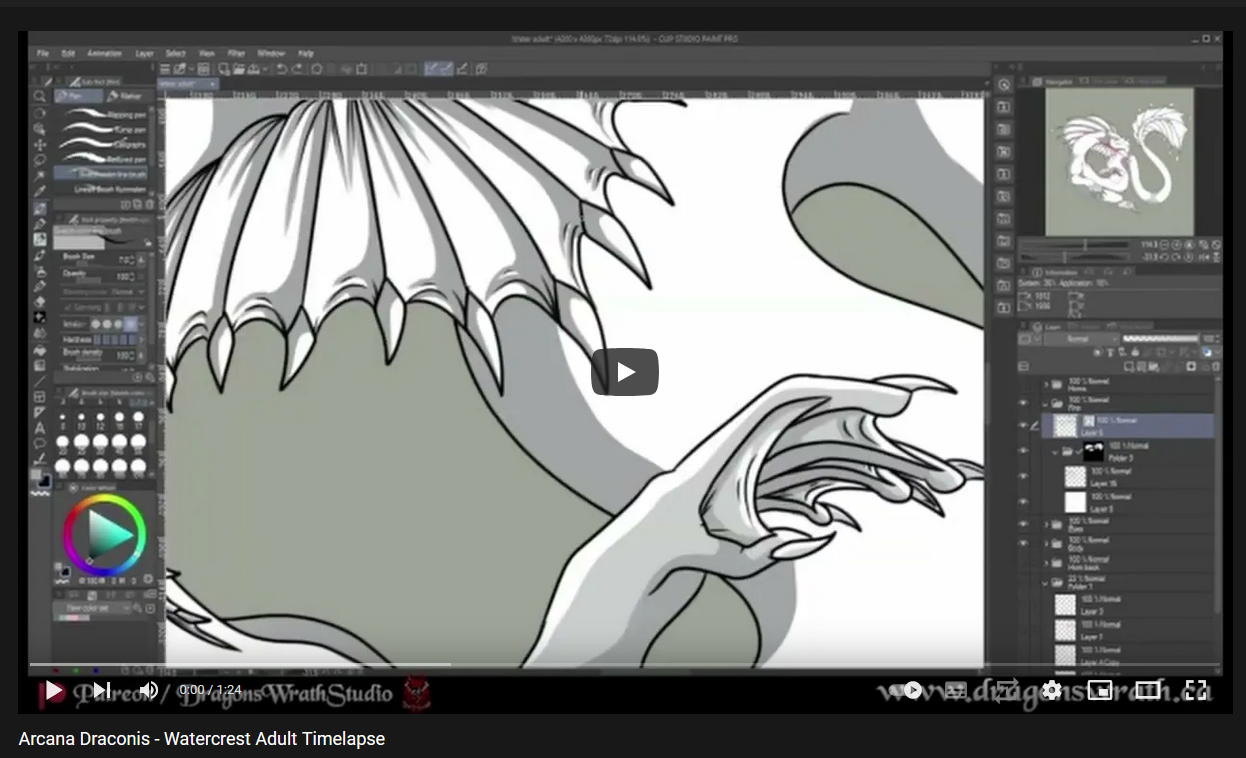The height and width of the screenshot is (758, 1246).
Task: Hide Folder 3 via eye icon
Action: [x=1023, y=451]
